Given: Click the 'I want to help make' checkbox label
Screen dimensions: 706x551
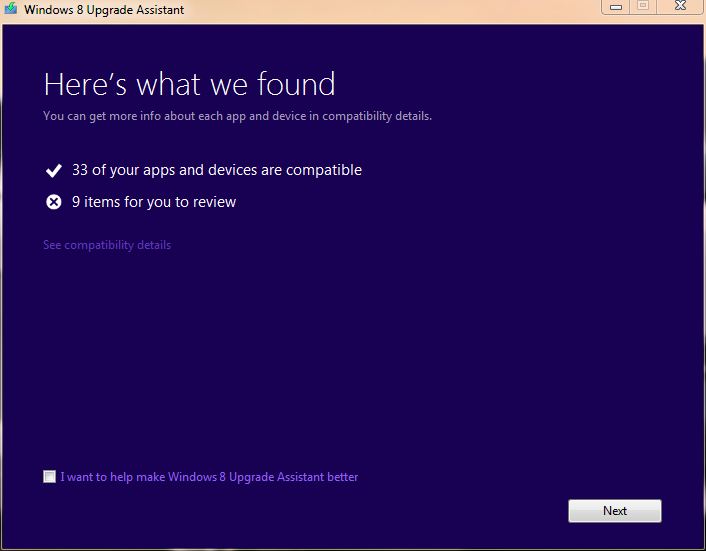Looking at the screenshot, I should pyautogui.click(x=209, y=477).
